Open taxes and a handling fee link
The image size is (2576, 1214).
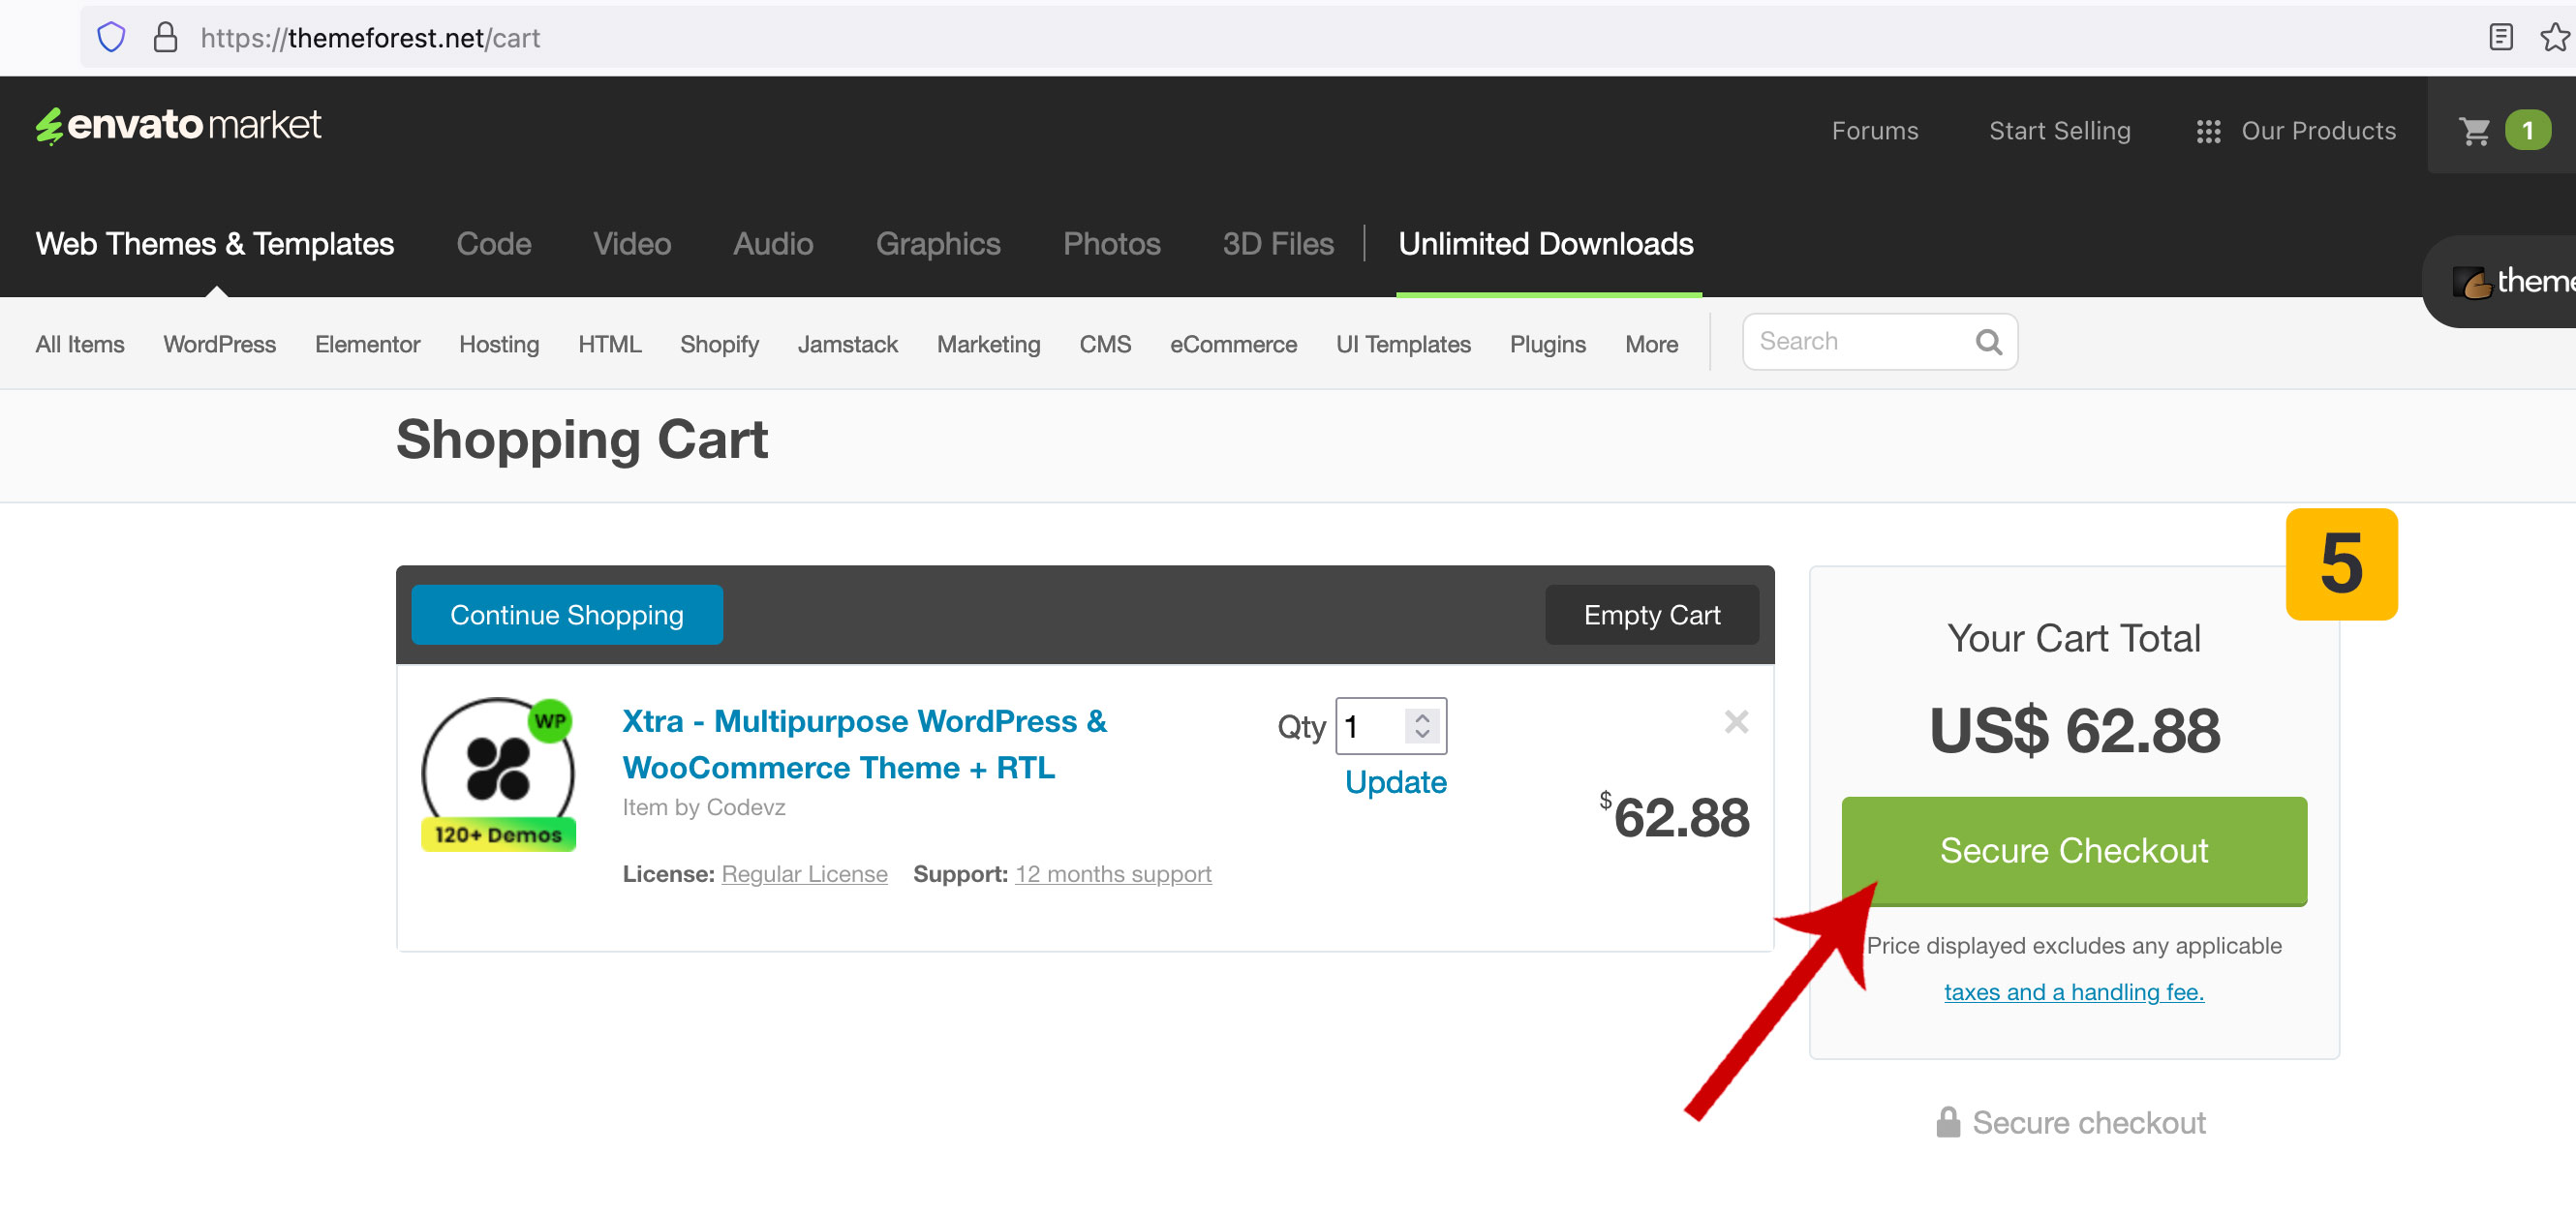tap(2073, 992)
